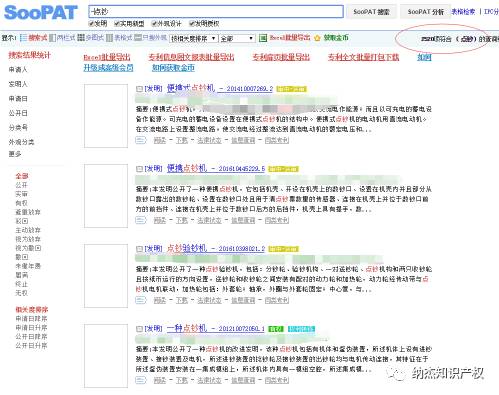
Task: Open abstract icon under 点钞验钞机 result
Action: [x=141, y=300]
